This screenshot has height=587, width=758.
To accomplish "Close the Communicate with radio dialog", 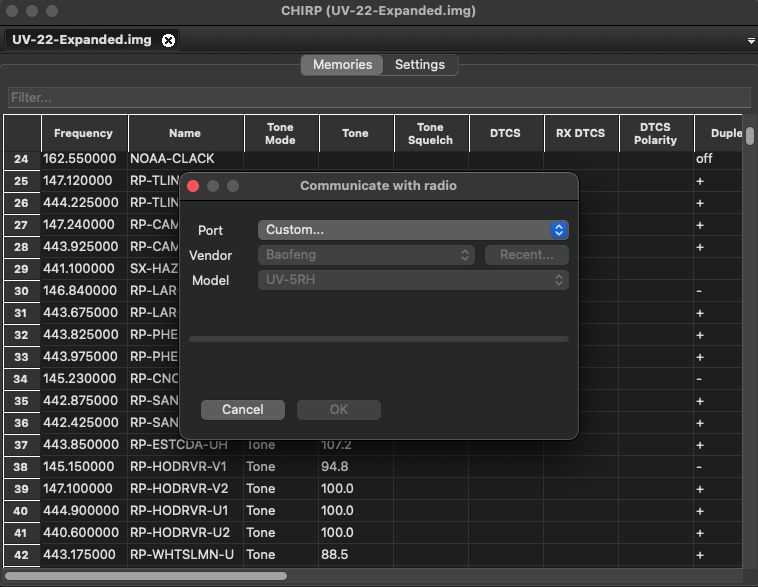I will pos(194,186).
